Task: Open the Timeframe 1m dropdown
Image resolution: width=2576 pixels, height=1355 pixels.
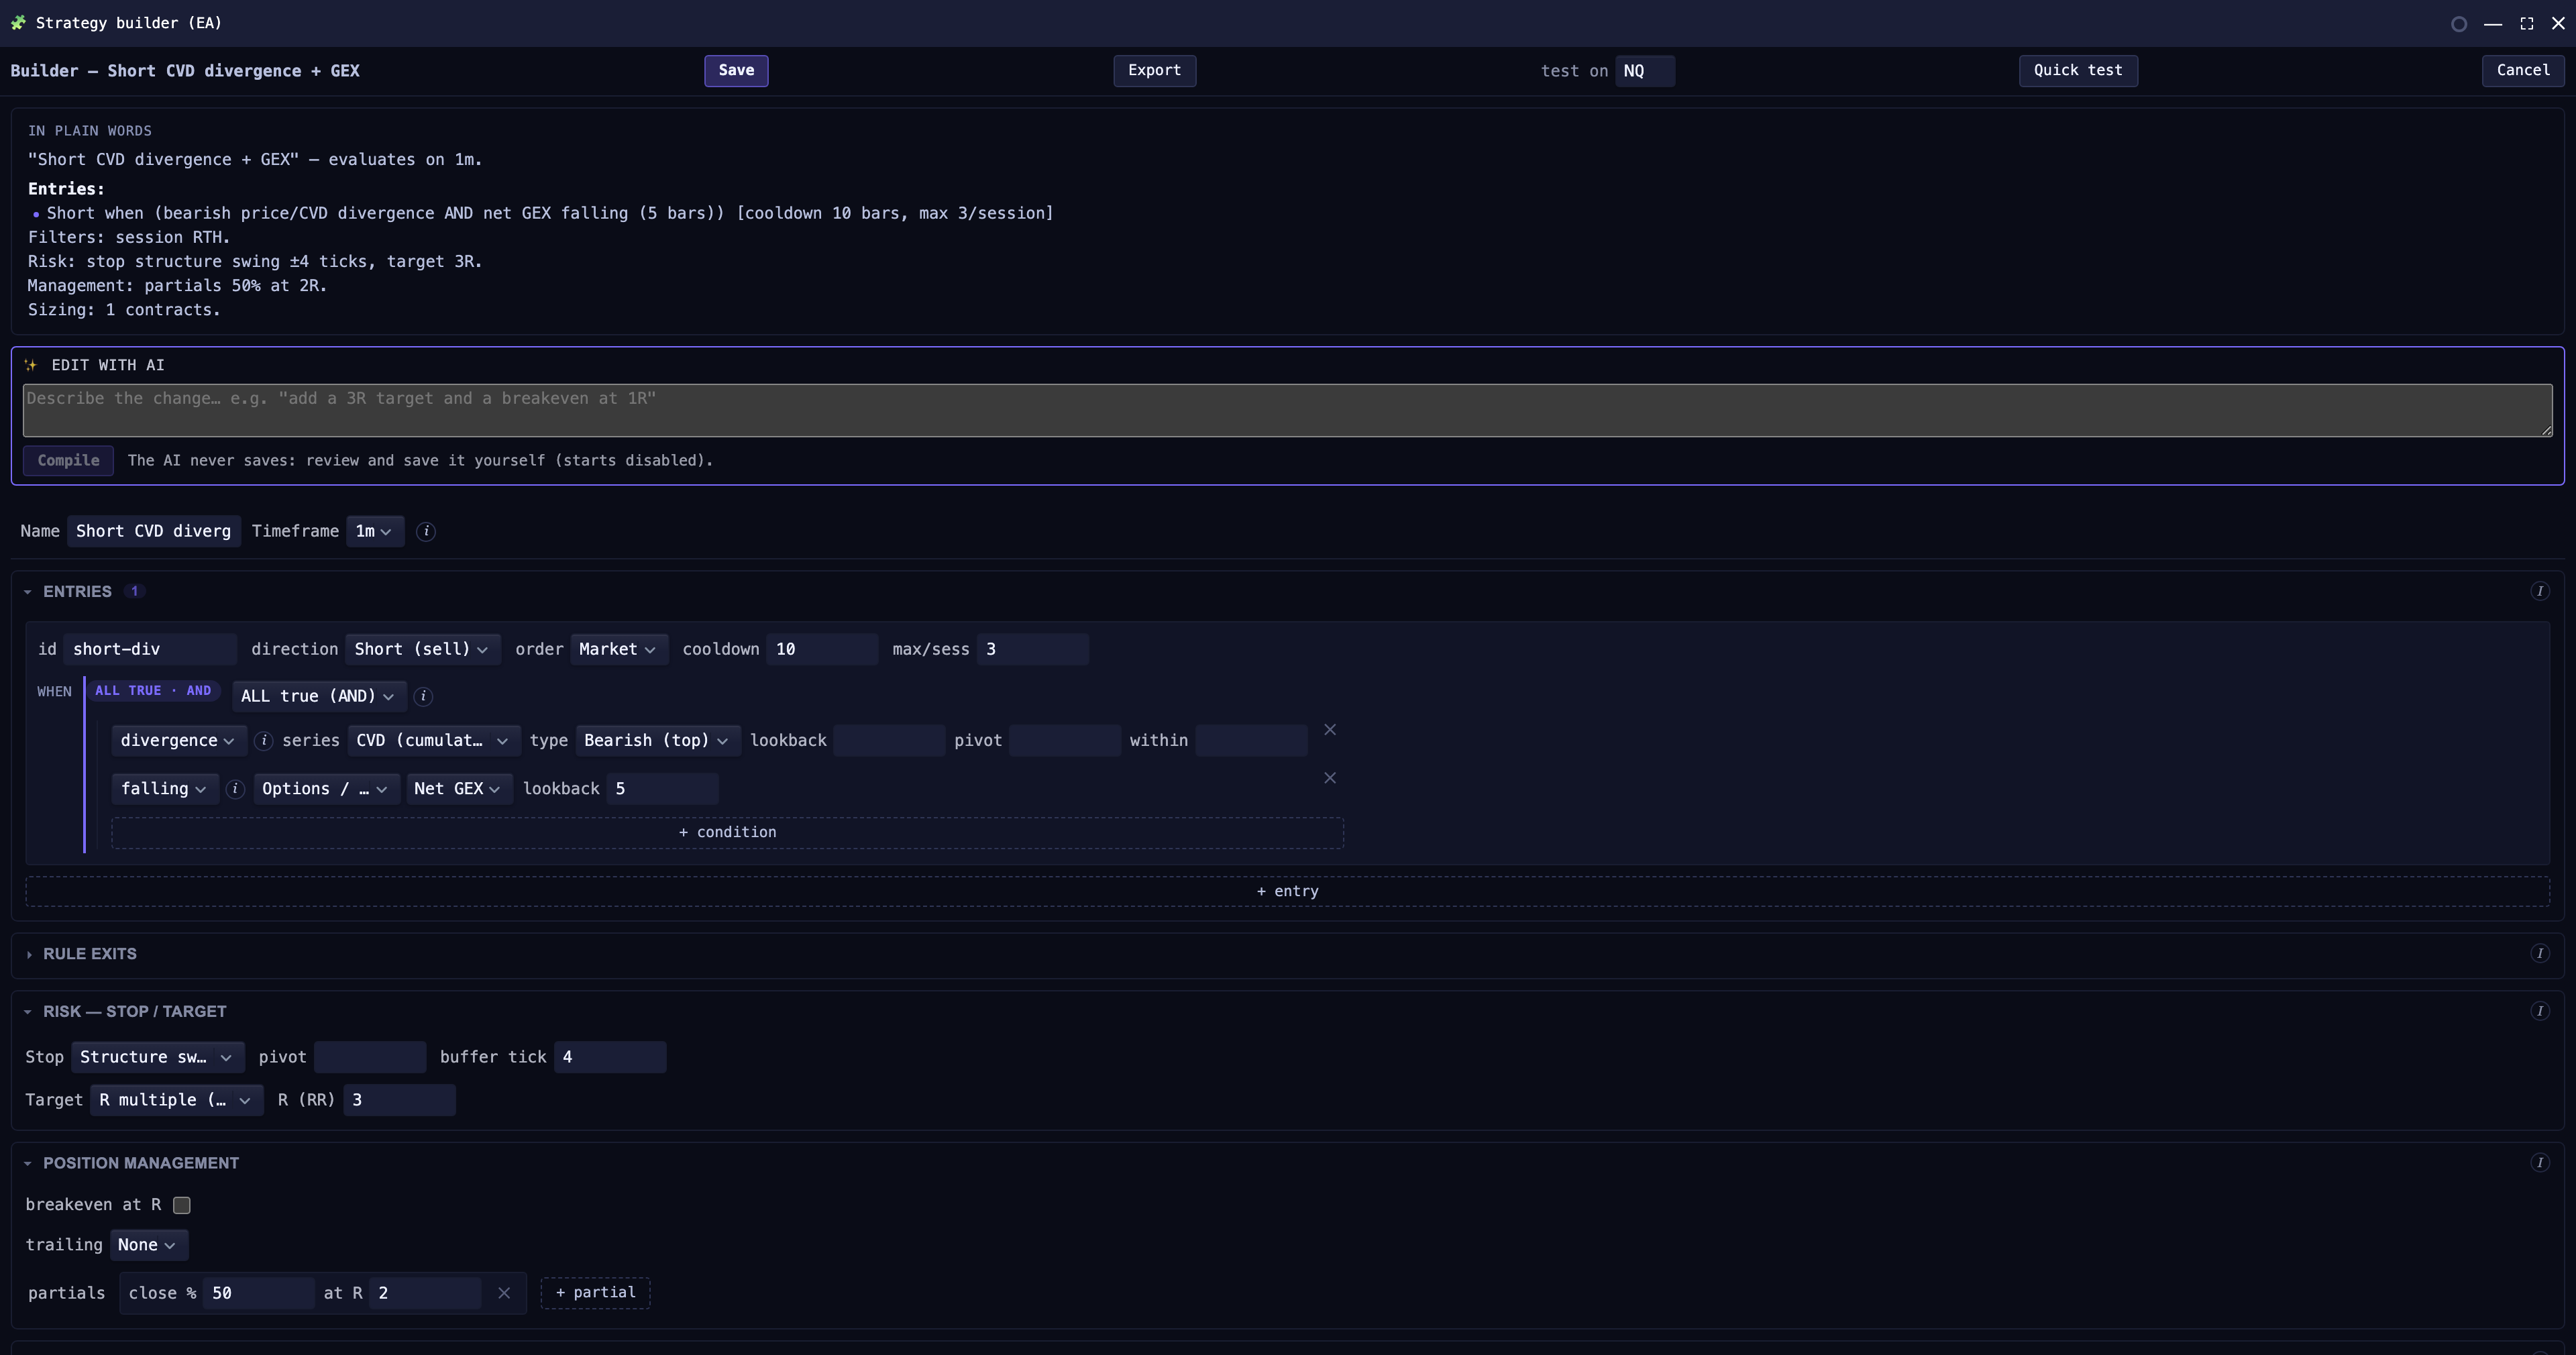Action: click(375, 532)
